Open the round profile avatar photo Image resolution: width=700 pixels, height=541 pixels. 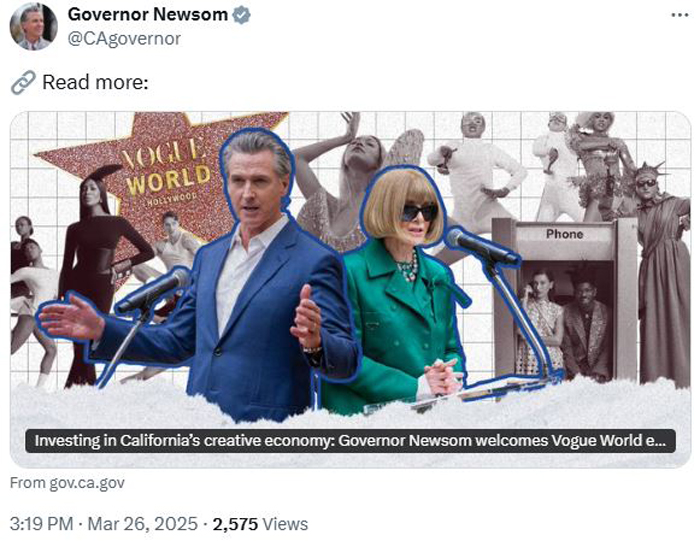(x=33, y=26)
